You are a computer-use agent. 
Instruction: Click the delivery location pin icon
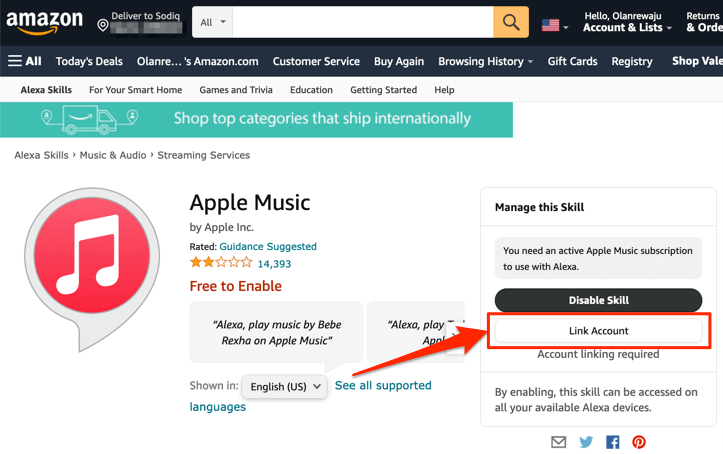pos(103,24)
